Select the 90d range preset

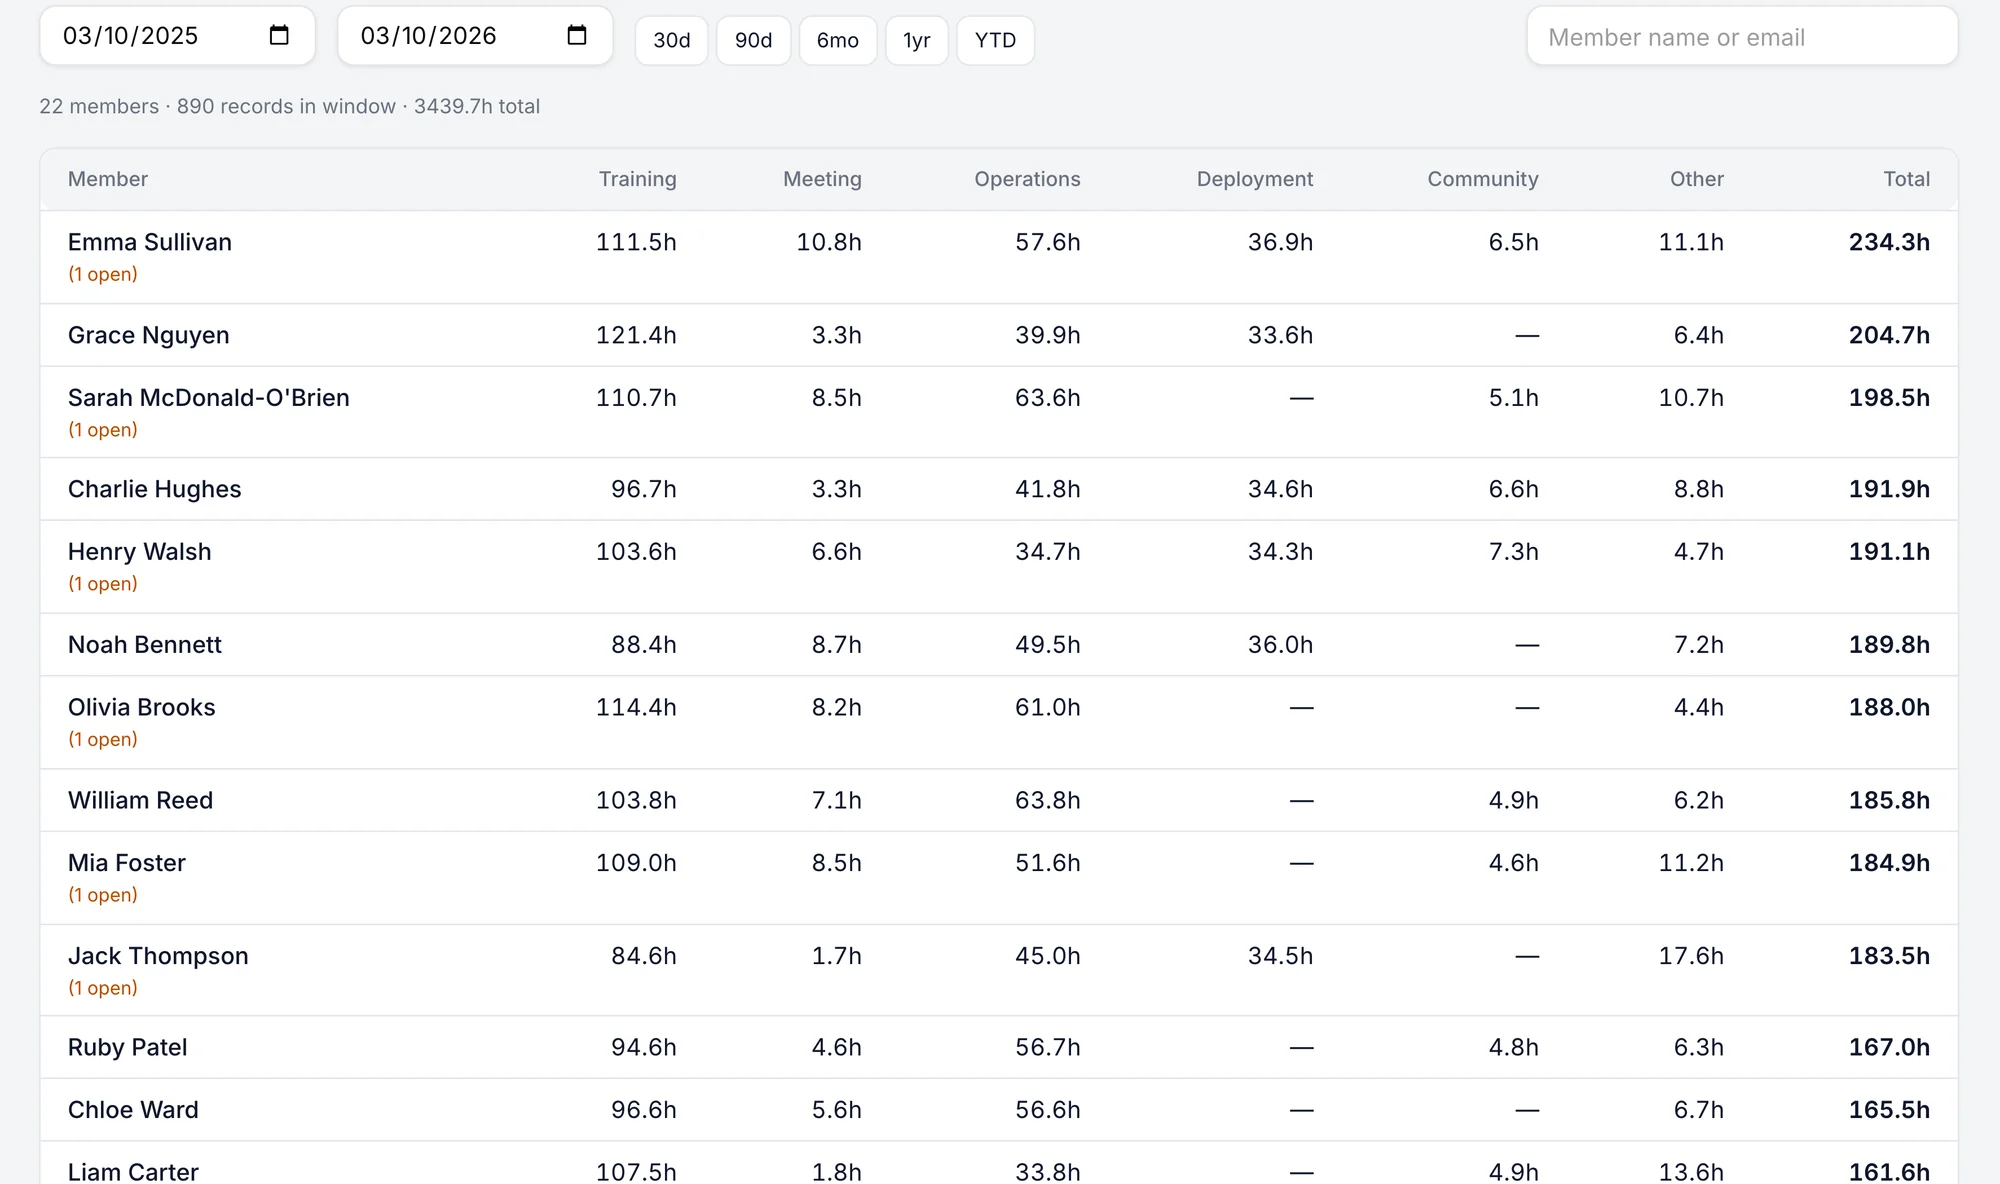click(x=754, y=40)
